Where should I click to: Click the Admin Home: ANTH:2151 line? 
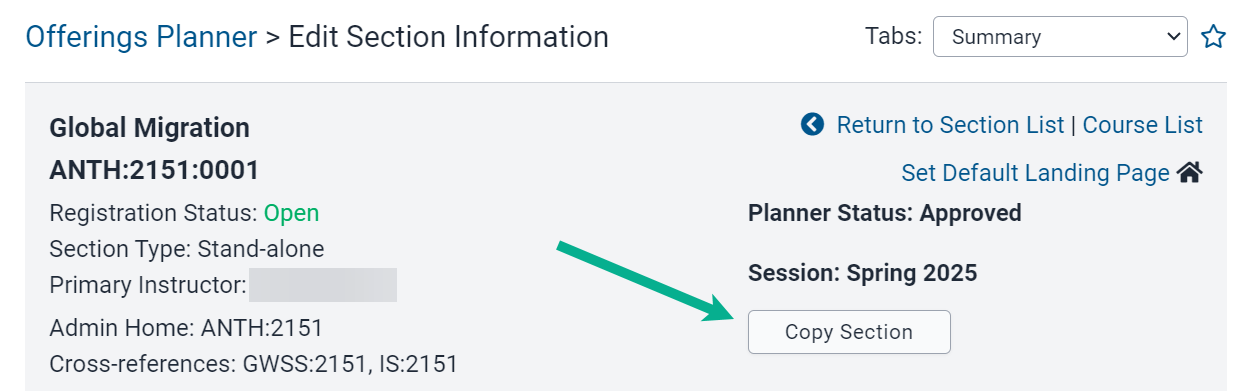click(186, 327)
